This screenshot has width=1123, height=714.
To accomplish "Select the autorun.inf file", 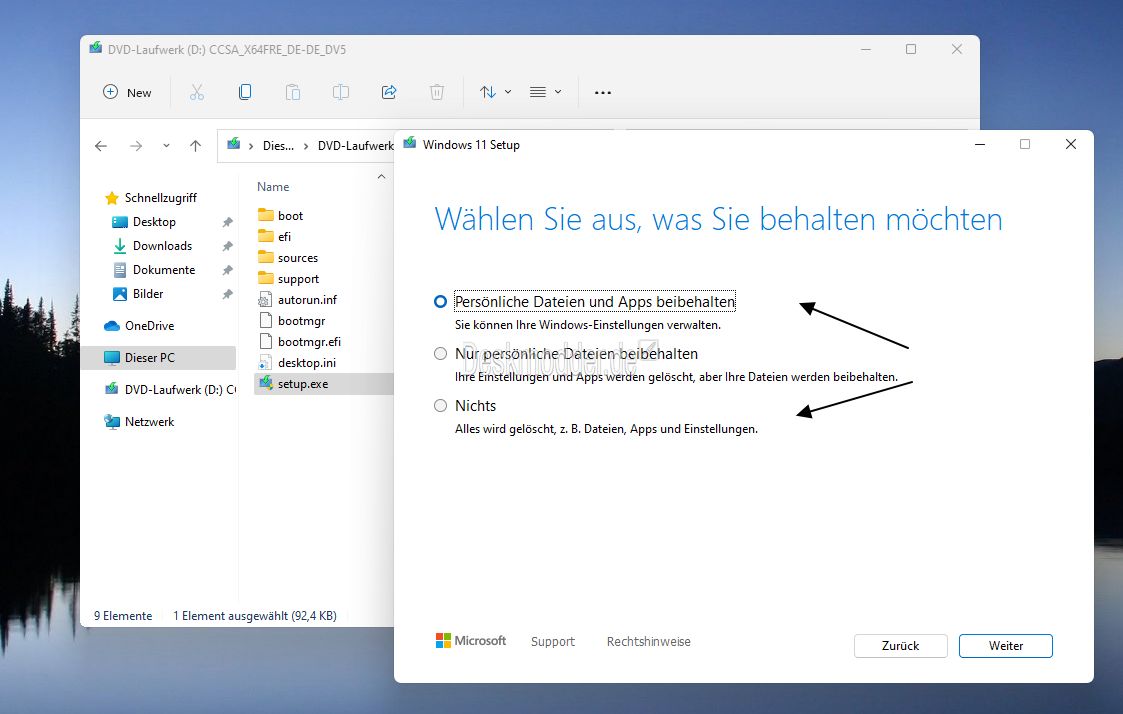I will pos(307,299).
